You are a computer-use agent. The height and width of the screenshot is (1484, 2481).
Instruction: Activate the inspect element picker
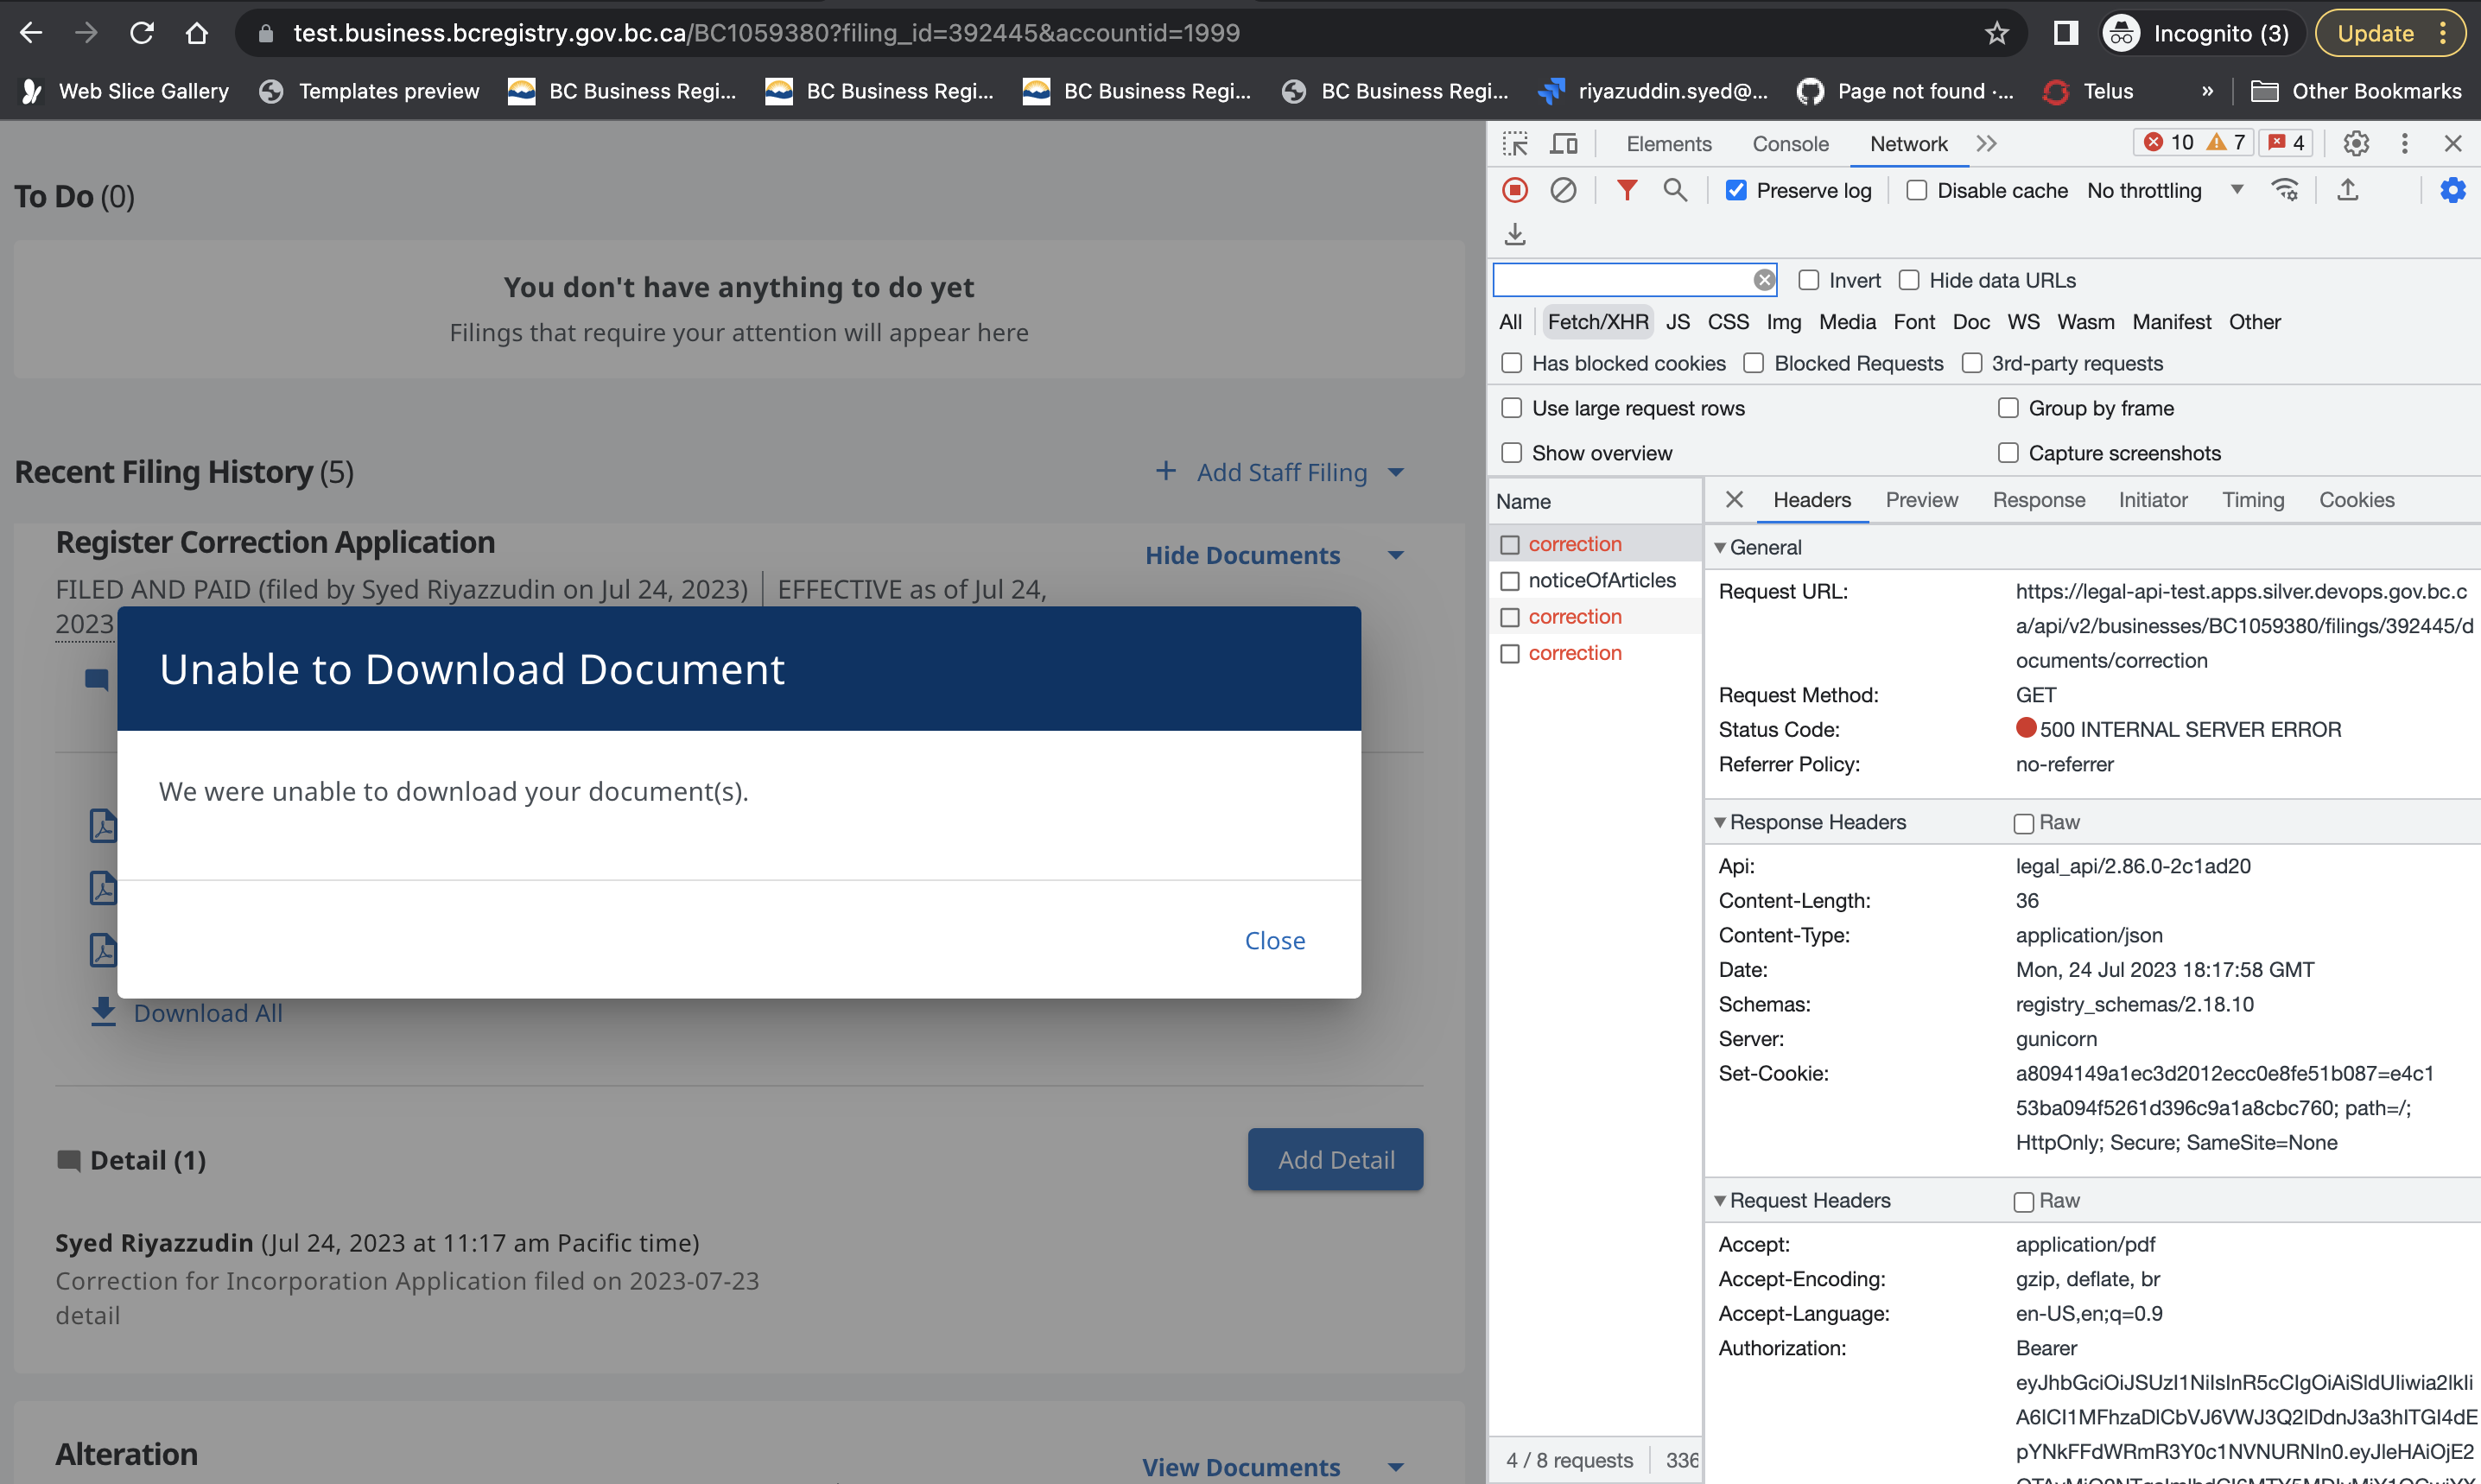click(x=1515, y=144)
